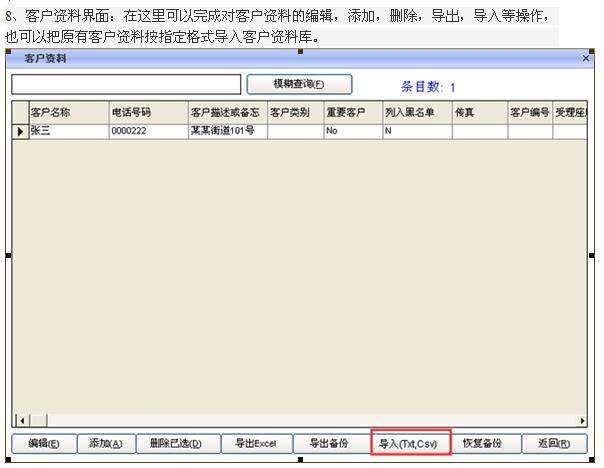
Task: Click the 导出备份 button
Action: pos(331,443)
